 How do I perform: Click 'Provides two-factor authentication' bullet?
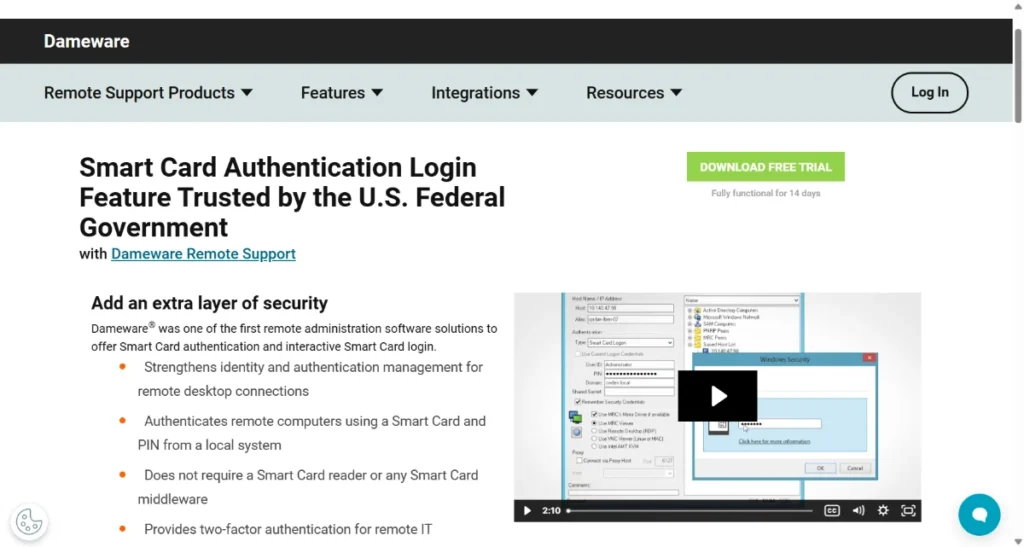[288, 529]
